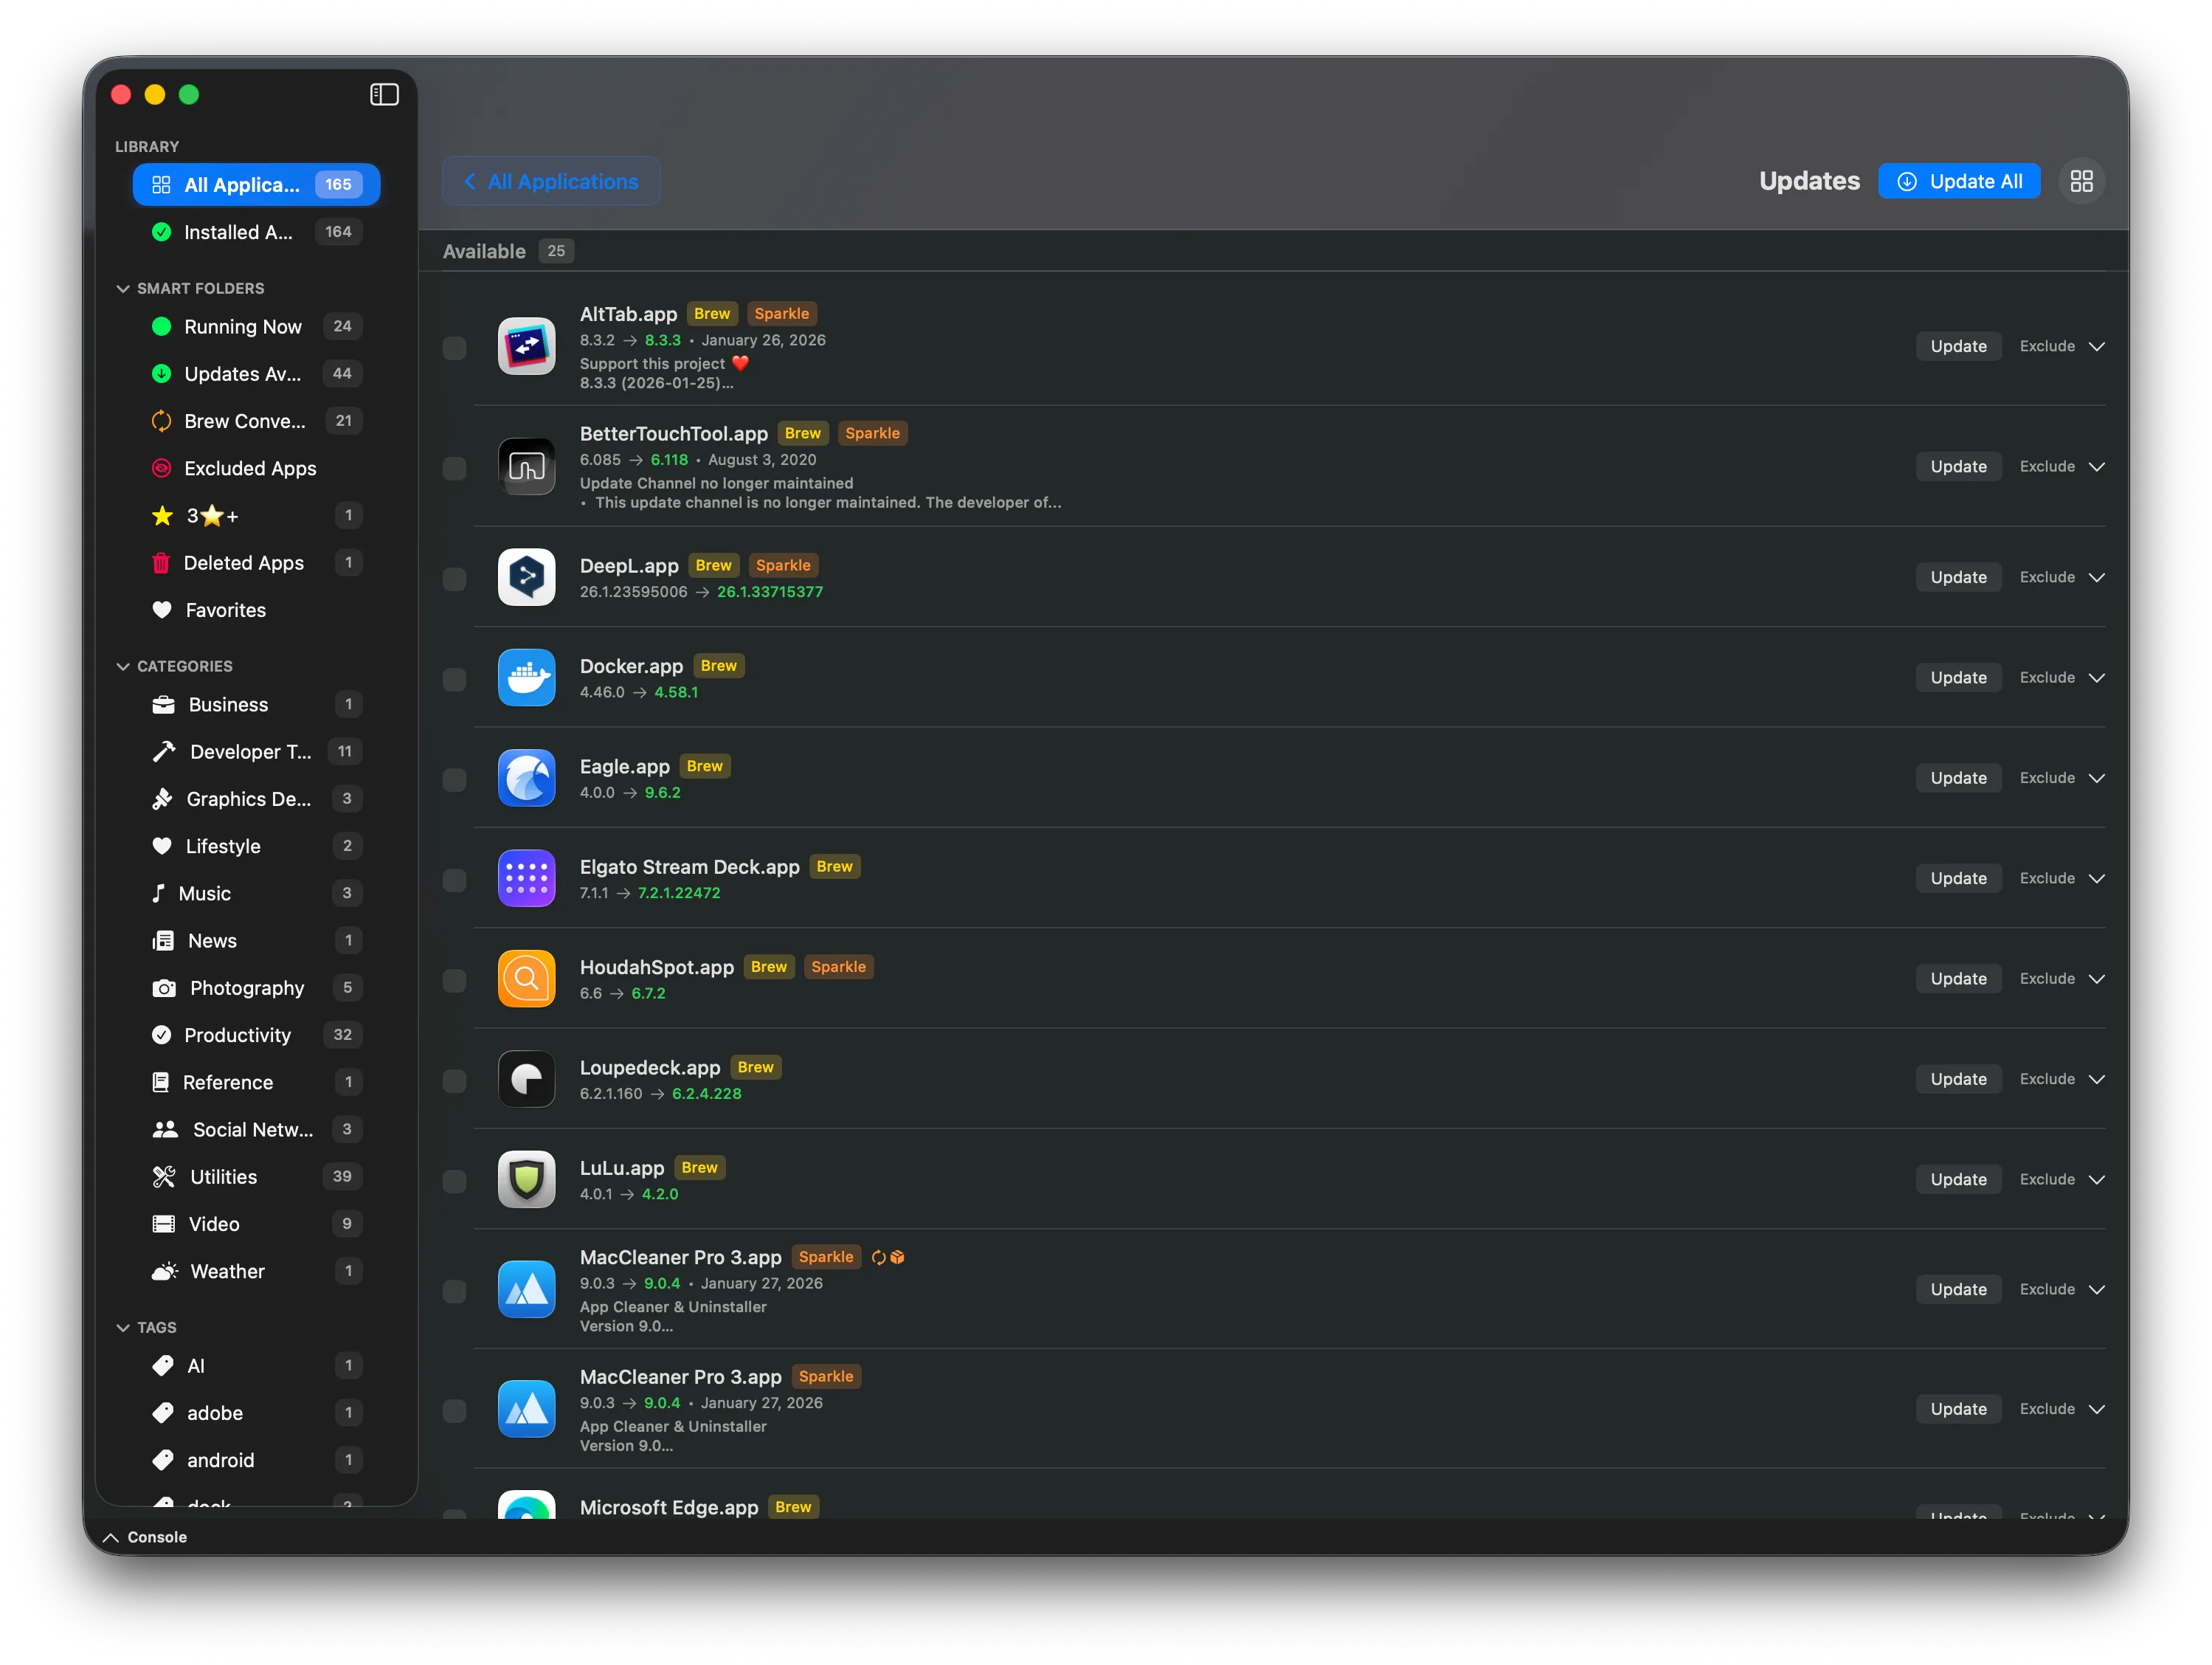This screenshot has height=1665, width=2212.
Task: Open the Video category
Action: point(256,1224)
